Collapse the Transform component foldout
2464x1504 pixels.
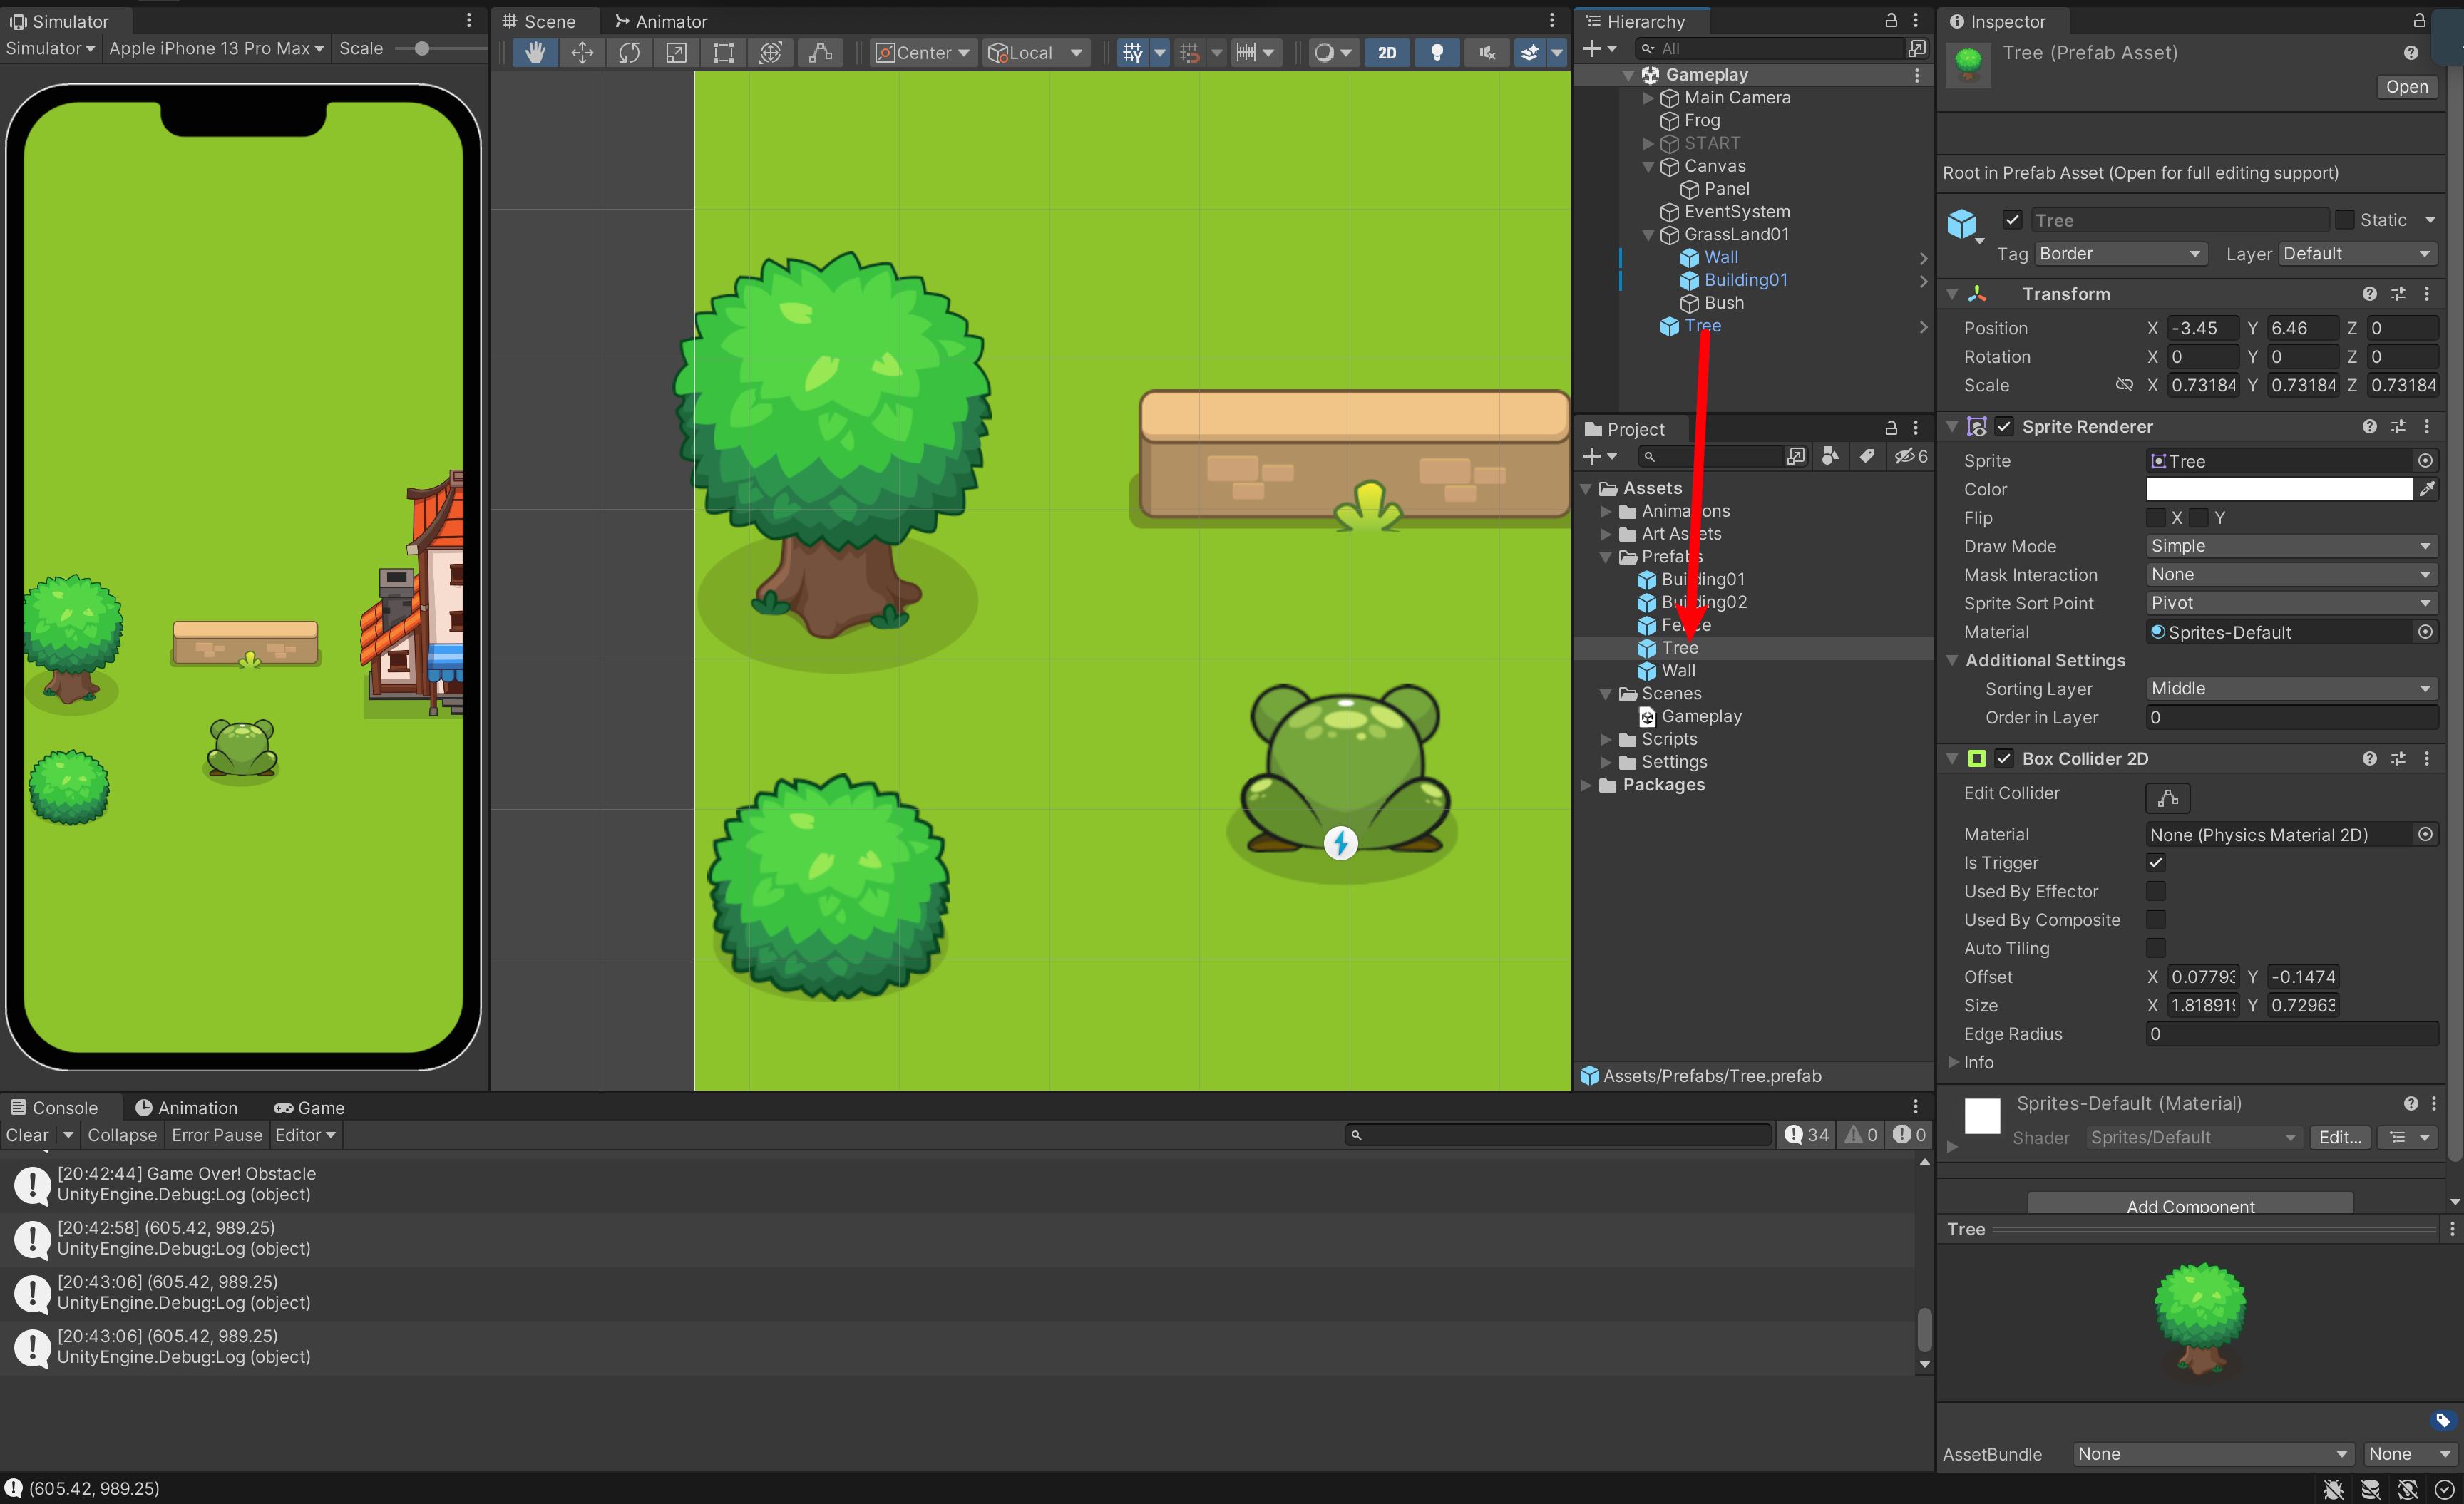click(1952, 294)
